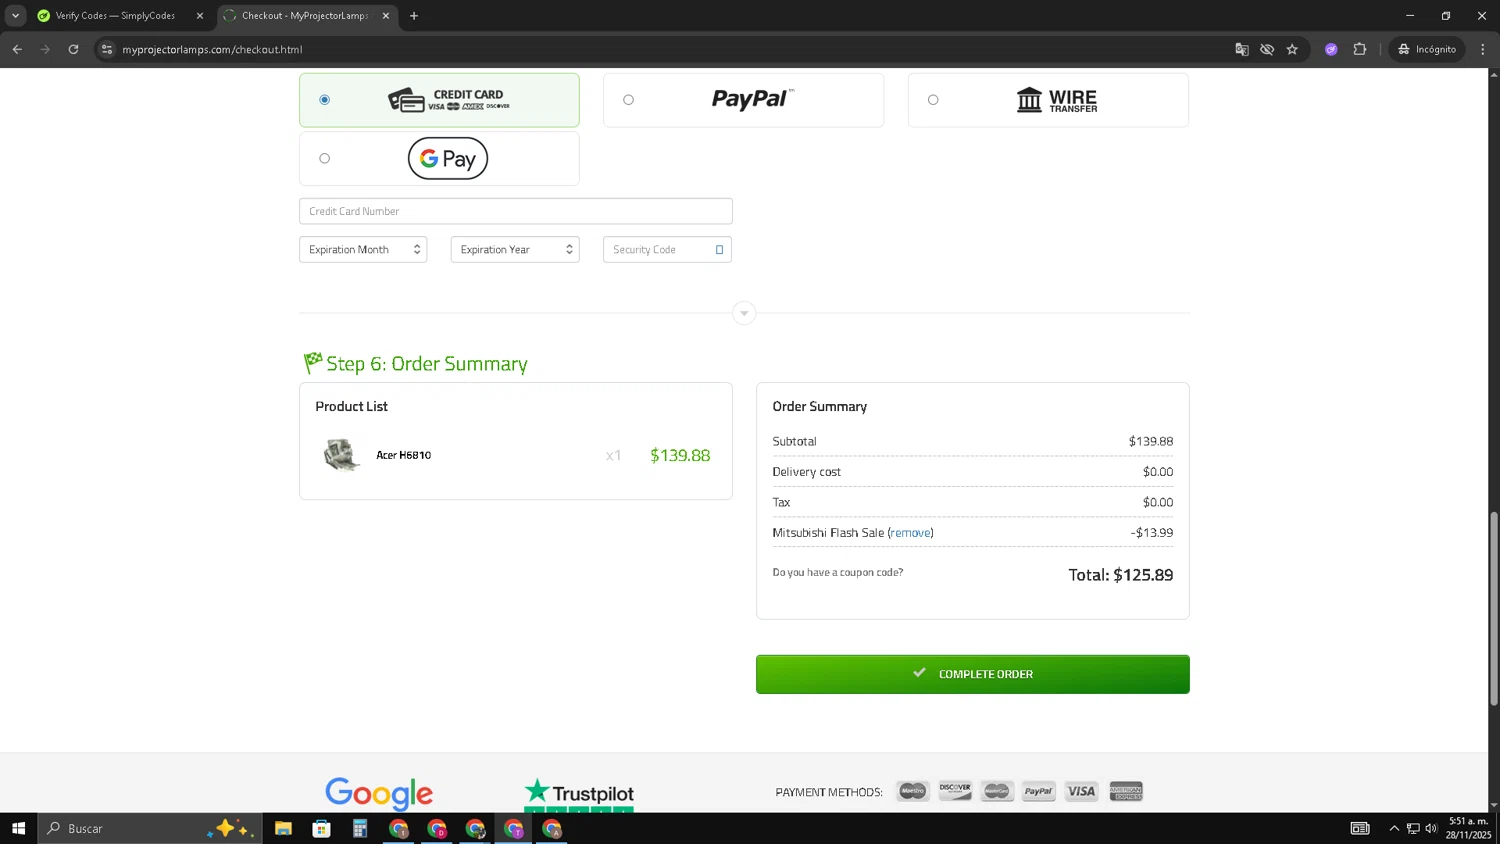
Task: Open the tab search dropdown
Action: click(15, 16)
